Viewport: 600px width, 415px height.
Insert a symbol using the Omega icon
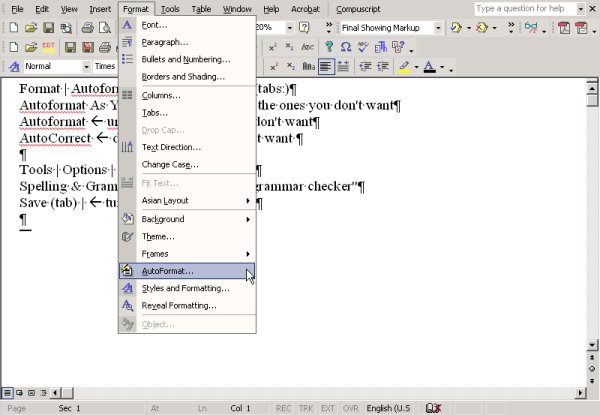coord(345,47)
